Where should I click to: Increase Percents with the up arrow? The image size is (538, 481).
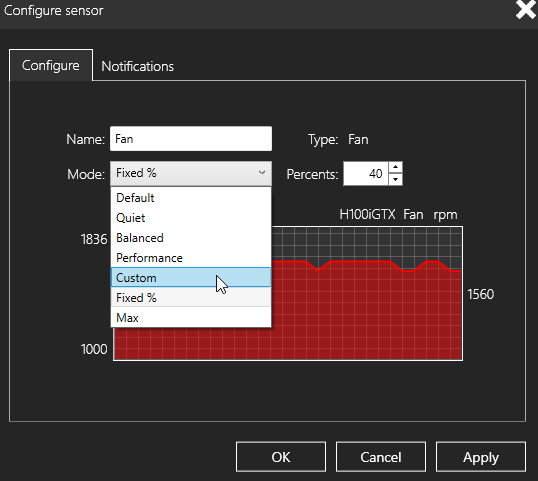(396, 167)
